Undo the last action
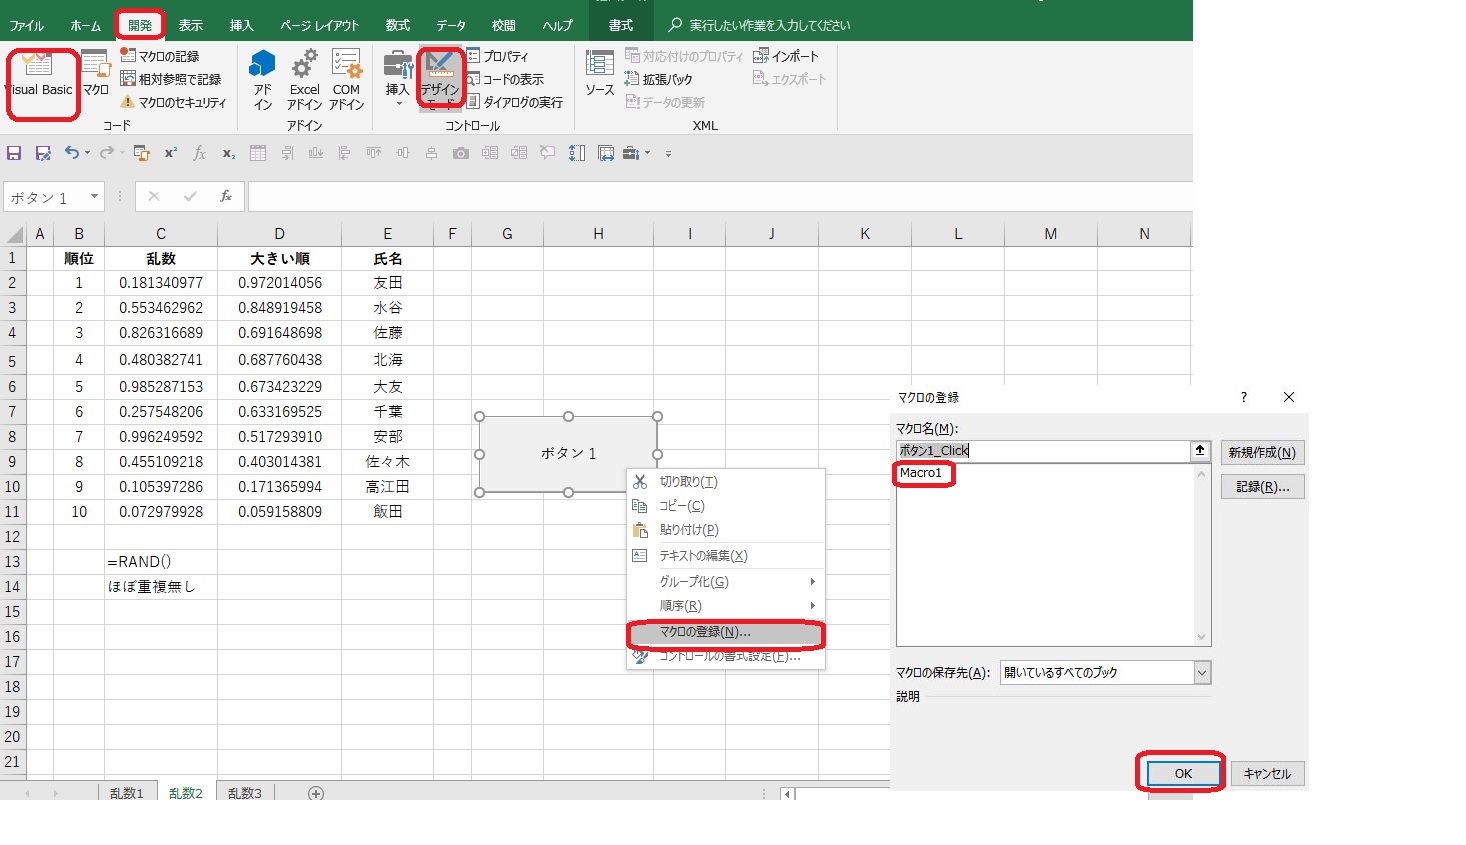This screenshot has height=845, width=1466. tap(71, 153)
